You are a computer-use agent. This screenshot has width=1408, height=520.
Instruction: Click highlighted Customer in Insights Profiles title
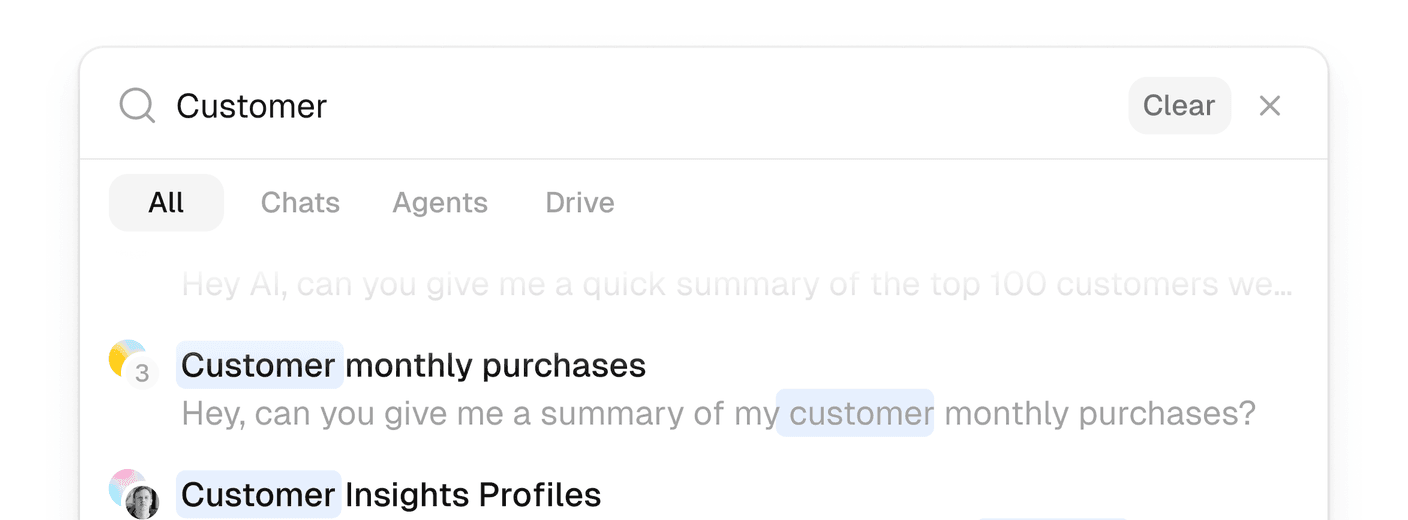click(x=258, y=494)
